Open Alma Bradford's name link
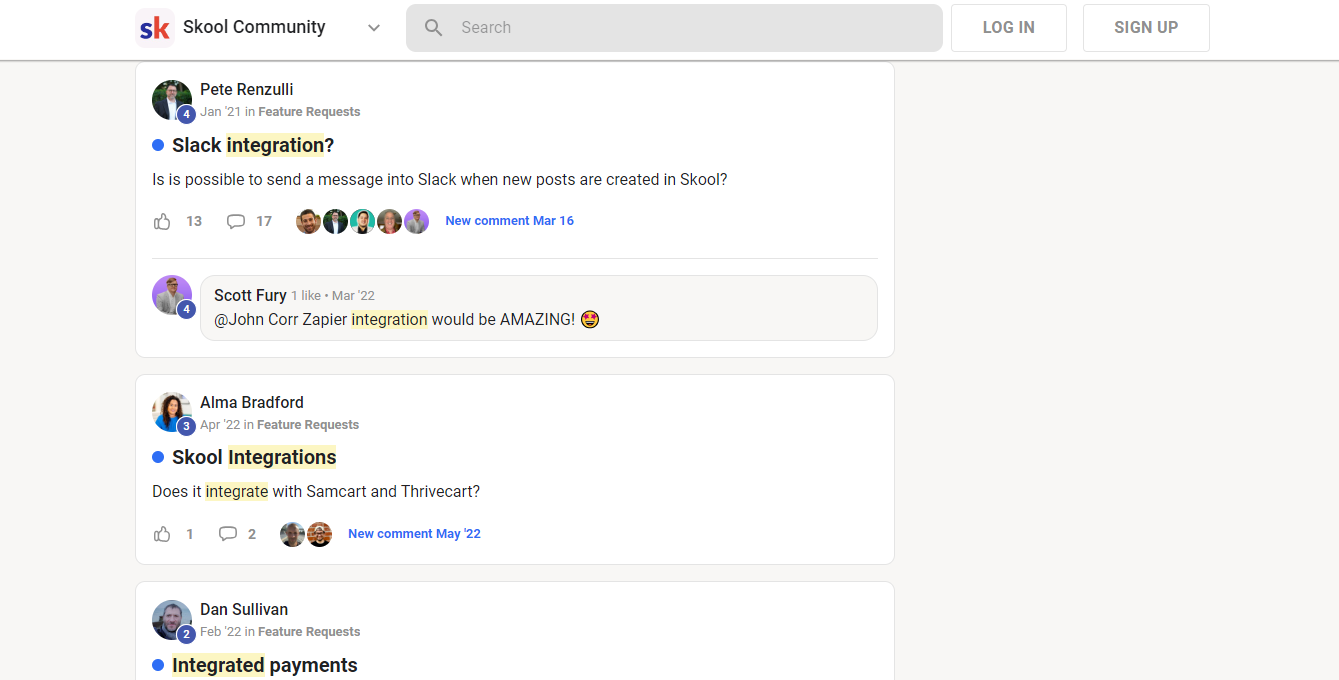The height and width of the screenshot is (680, 1339). pos(252,402)
